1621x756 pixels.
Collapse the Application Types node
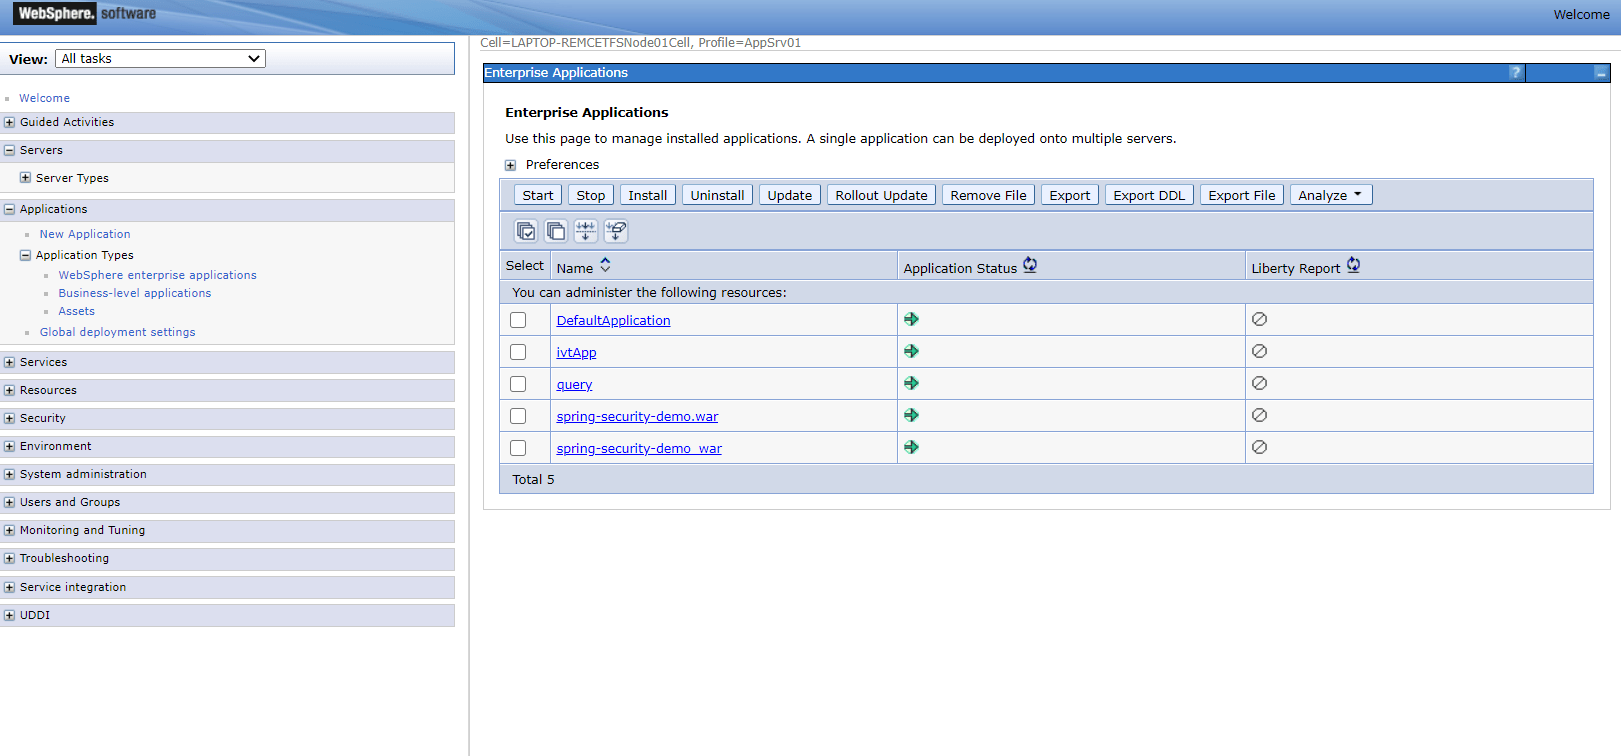pos(25,255)
